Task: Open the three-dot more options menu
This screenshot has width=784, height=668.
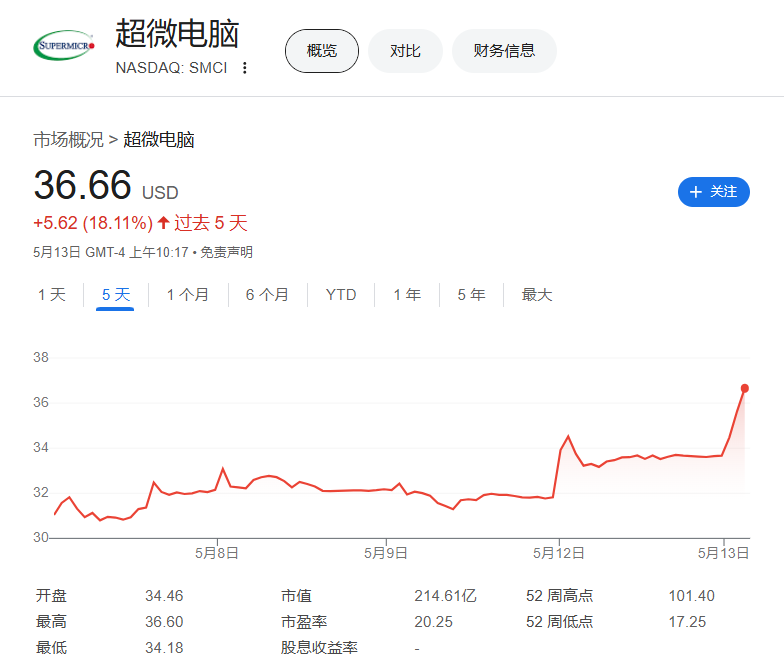Action: click(244, 68)
